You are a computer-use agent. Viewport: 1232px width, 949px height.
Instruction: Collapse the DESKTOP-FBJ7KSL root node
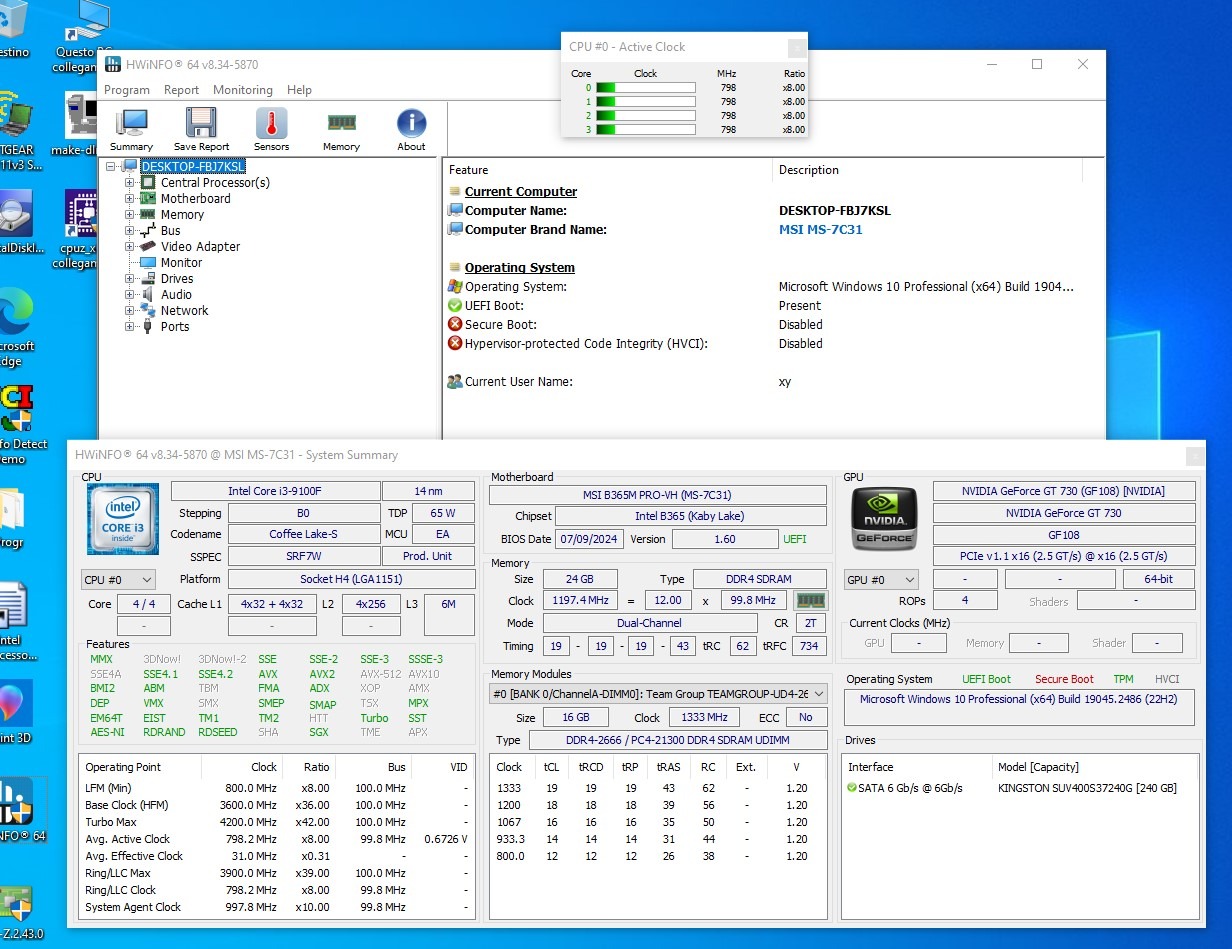click(x=110, y=167)
